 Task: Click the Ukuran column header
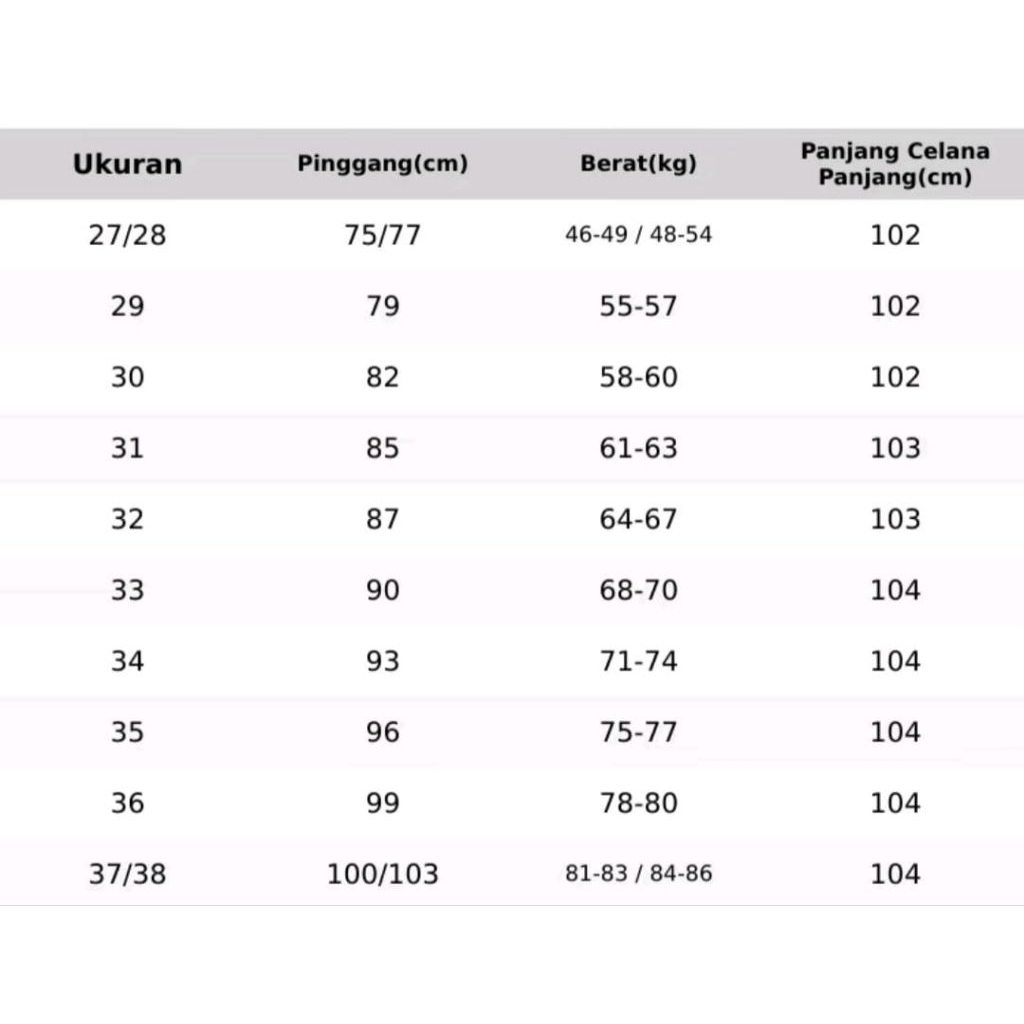coord(127,164)
